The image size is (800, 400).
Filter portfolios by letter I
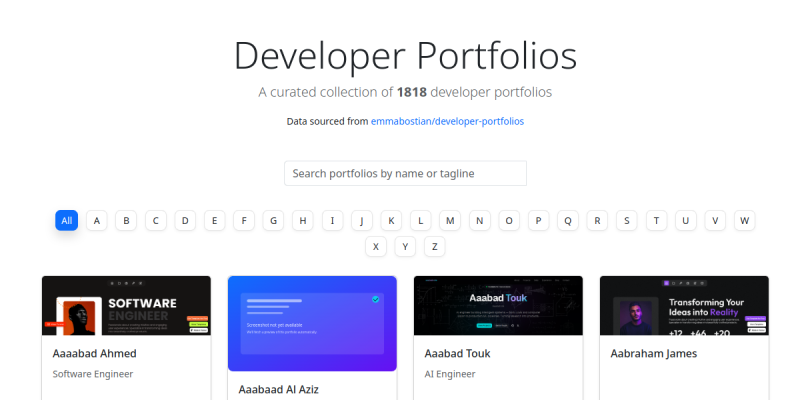tap(332, 220)
